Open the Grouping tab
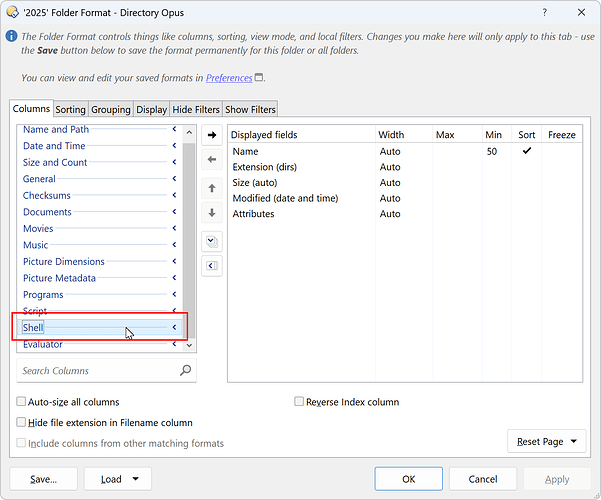Image resolution: width=601 pixels, height=500 pixels. pyautogui.click(x=111, y=109)
